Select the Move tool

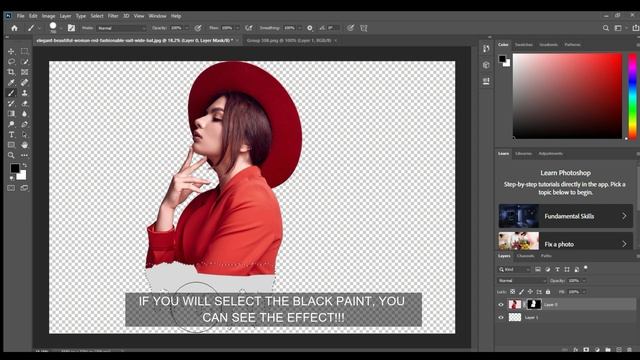coord(11,51)
